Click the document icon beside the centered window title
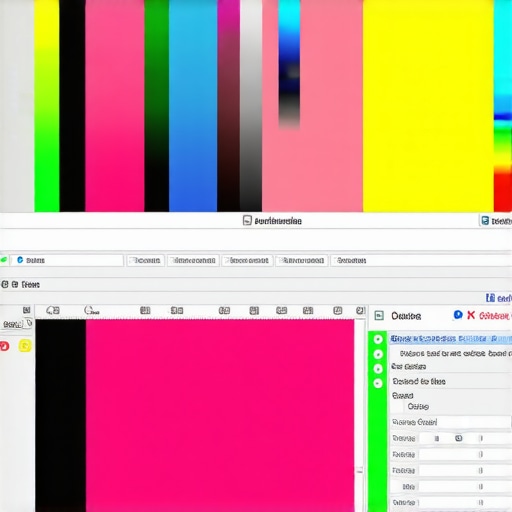 [x=247, y=220]
